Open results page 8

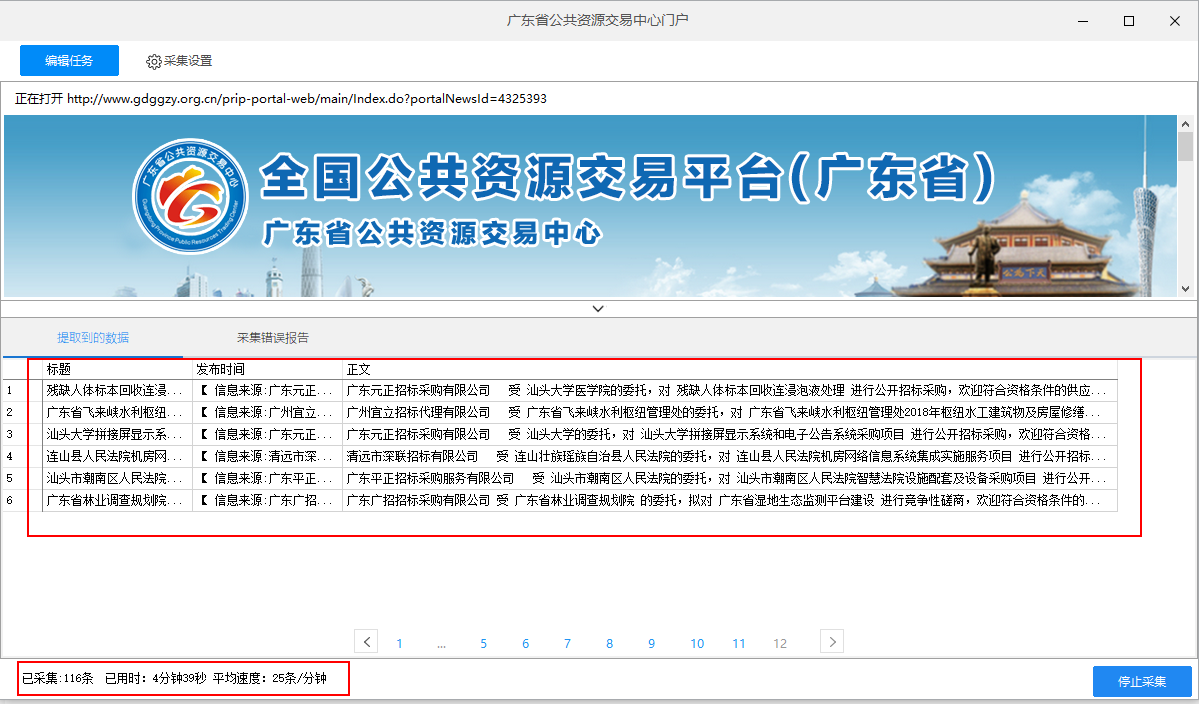[x=609, y=644]
